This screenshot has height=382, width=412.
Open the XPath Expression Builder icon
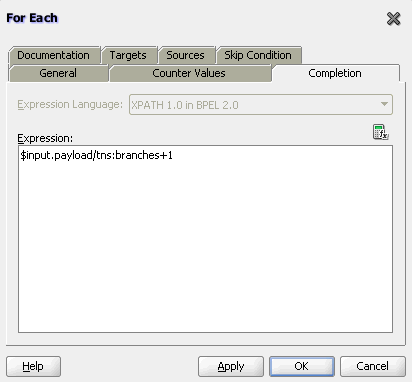(381, 132)
